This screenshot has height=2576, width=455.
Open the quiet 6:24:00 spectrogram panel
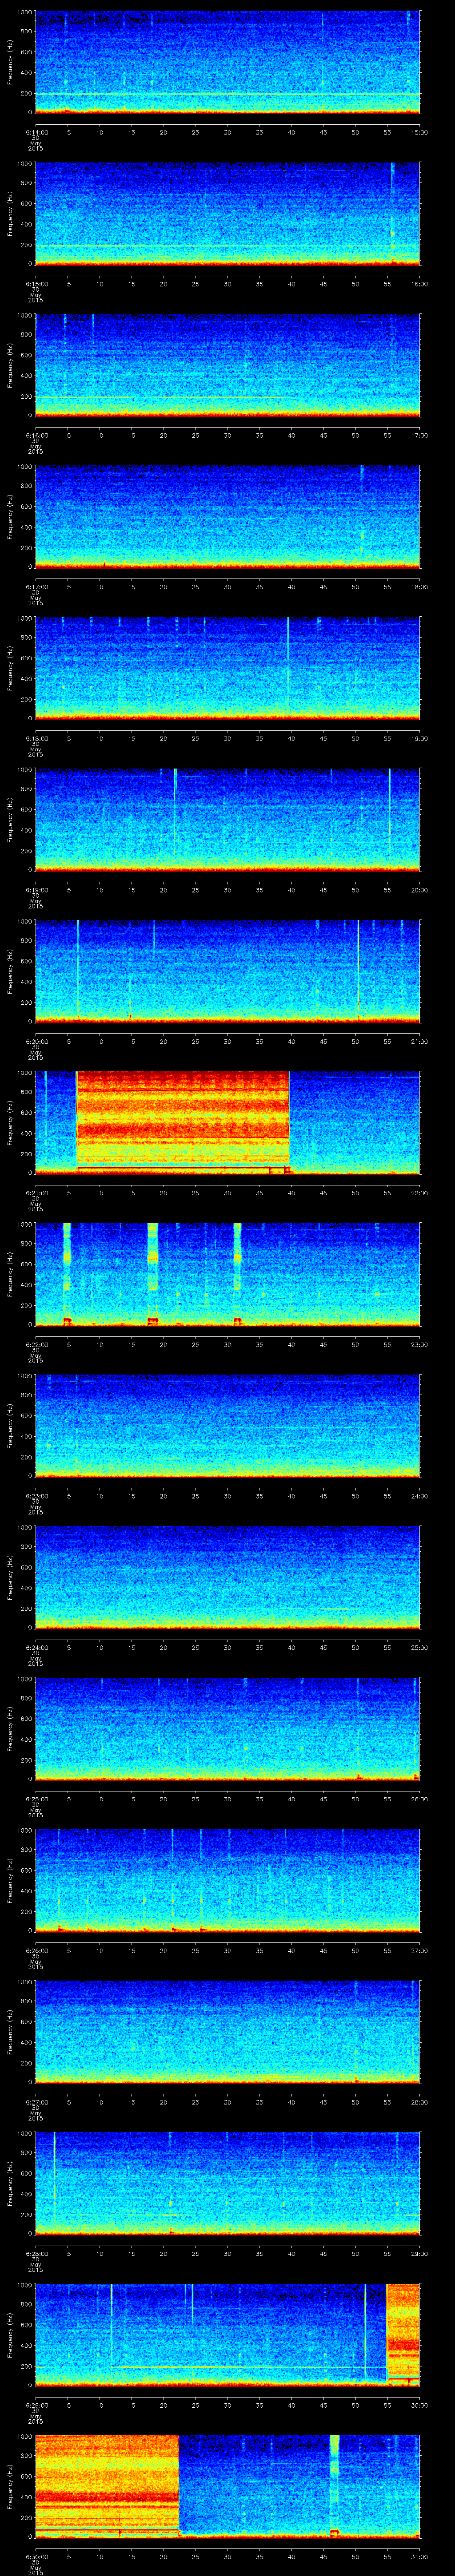click(227, 1575)
